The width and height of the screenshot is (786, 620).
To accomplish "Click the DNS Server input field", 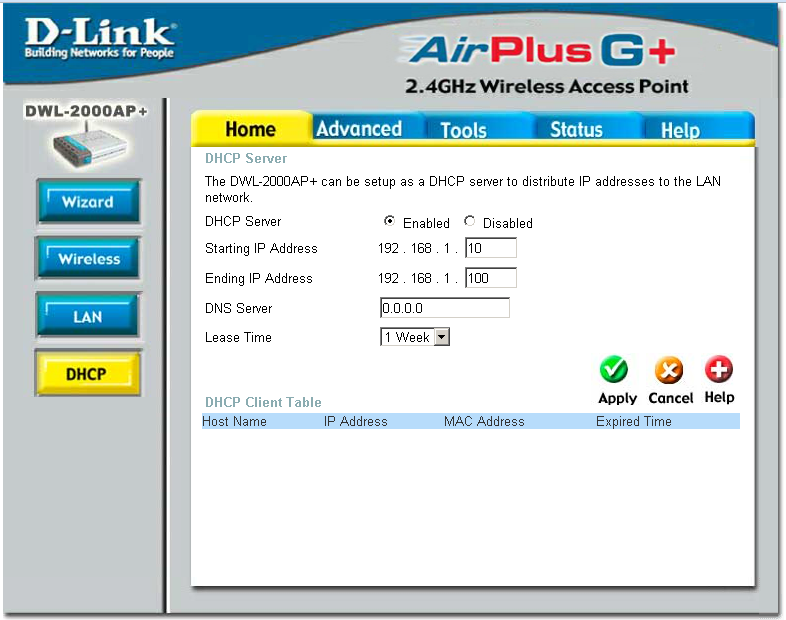I will coord(444,308).
